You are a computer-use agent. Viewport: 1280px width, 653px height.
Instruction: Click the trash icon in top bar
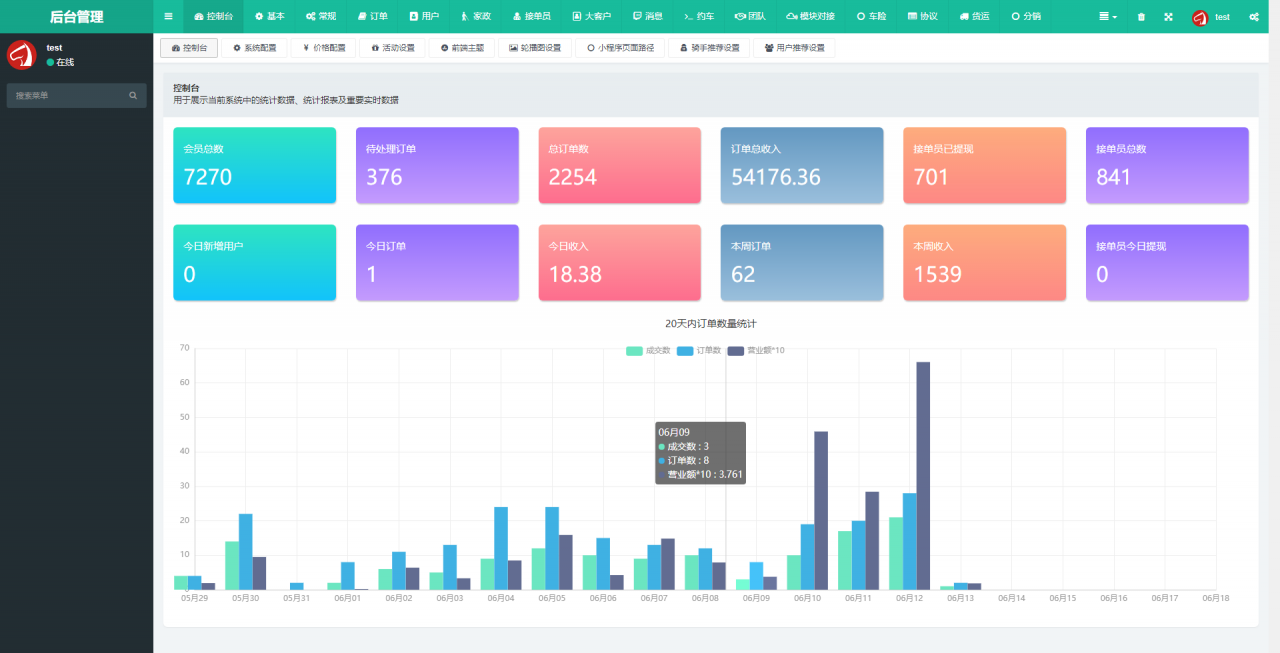coord(1142,17)
